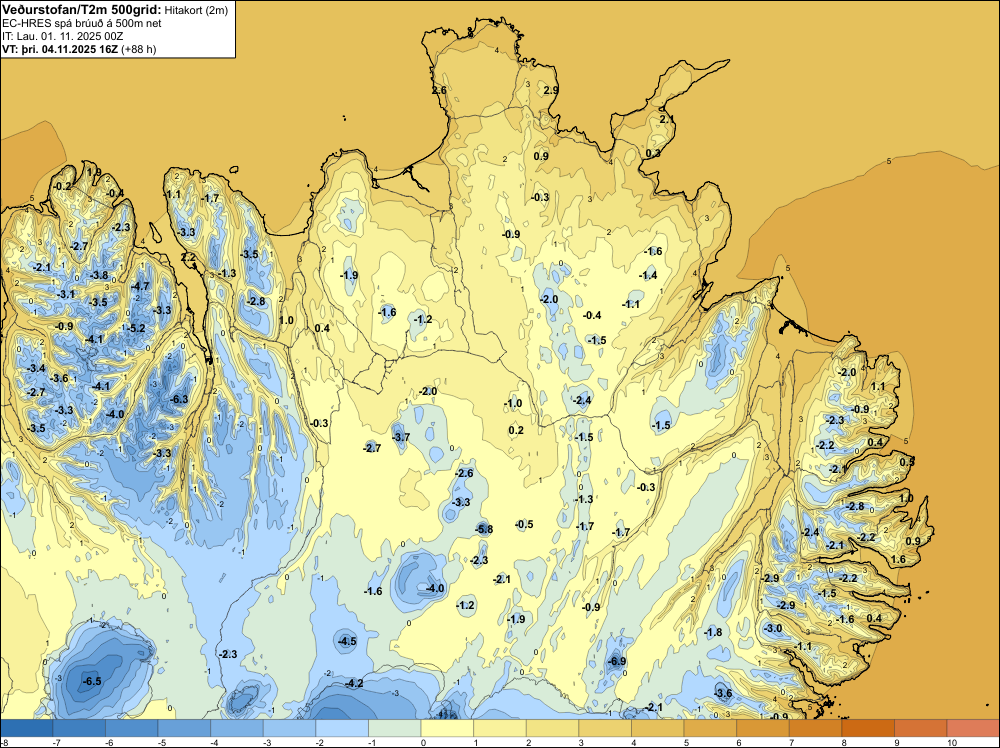Click the '-2.6' temperature value
The image size is (1000, 748).
(x=464, y=473)
